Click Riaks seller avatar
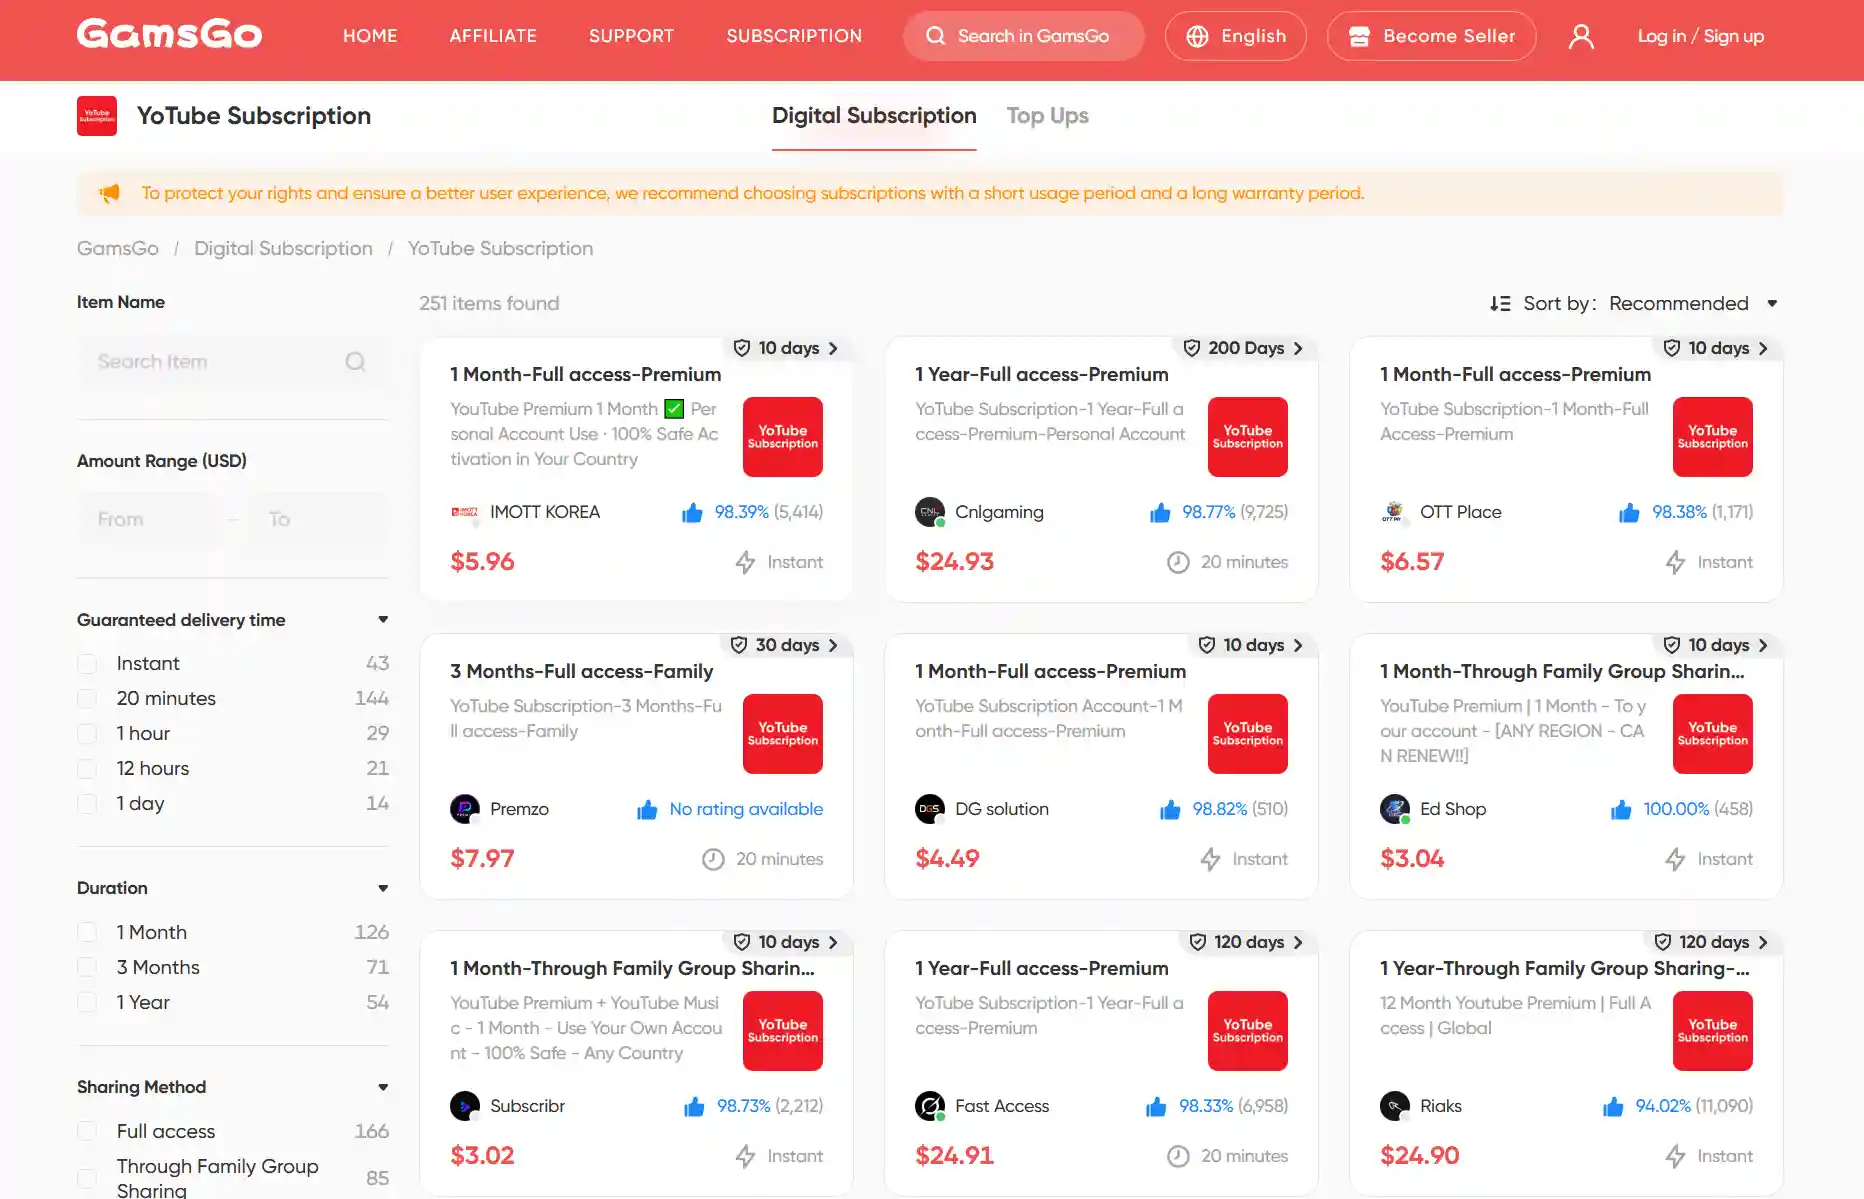The width and height of the screenshot is (1864, 1199). coord(1395,1106)
